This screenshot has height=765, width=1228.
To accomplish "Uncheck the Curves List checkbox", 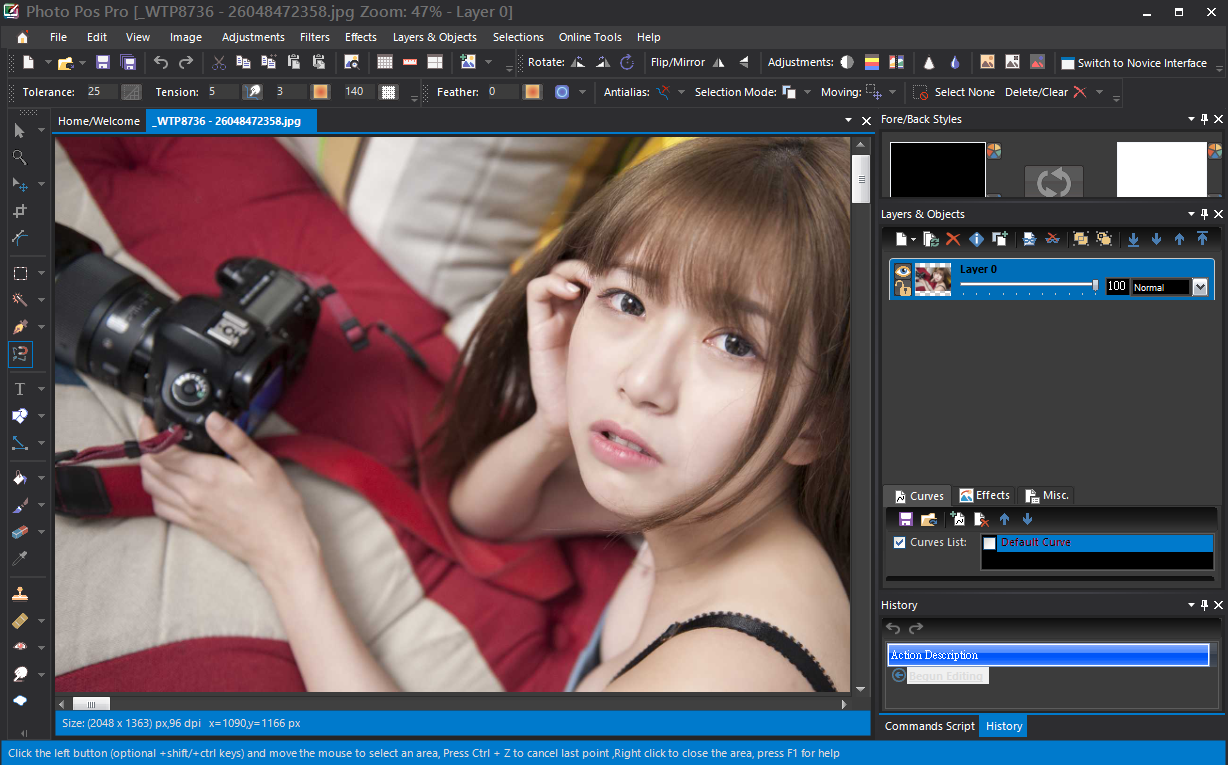I will click(x=899, y=542).
